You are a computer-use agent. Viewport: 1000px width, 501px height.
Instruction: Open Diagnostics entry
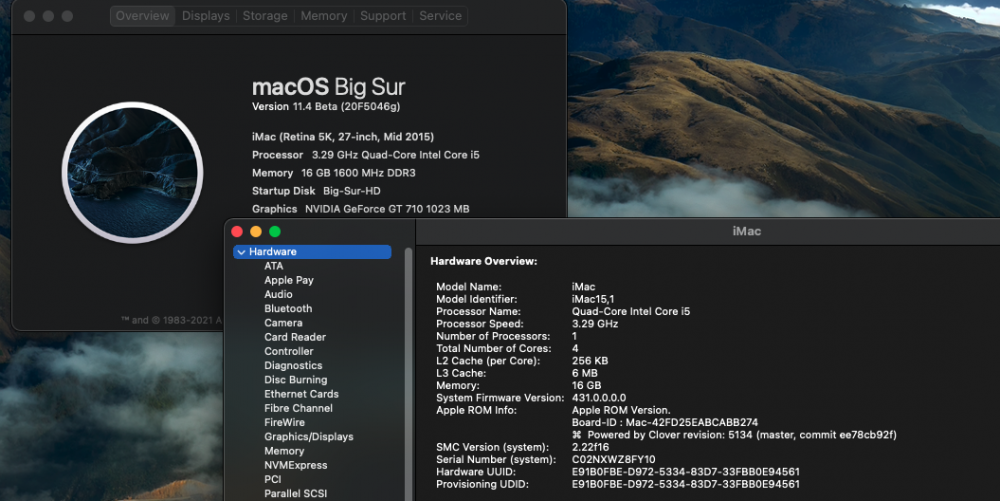[x=293, y=365]
